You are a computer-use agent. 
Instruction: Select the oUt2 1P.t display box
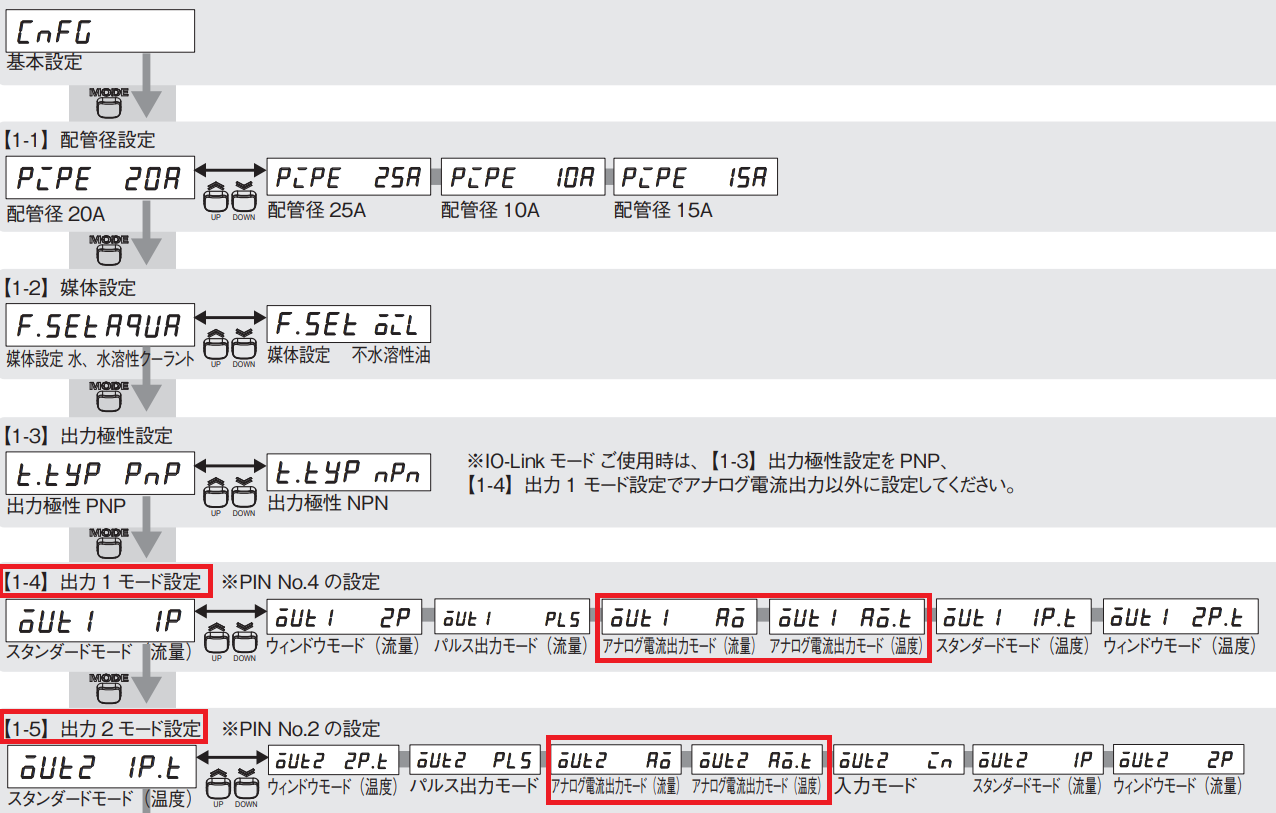pos(100,767)
